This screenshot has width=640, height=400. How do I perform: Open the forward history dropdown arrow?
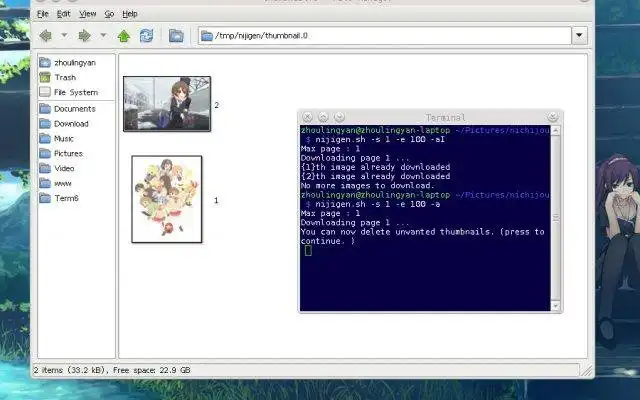pos(103,36)
